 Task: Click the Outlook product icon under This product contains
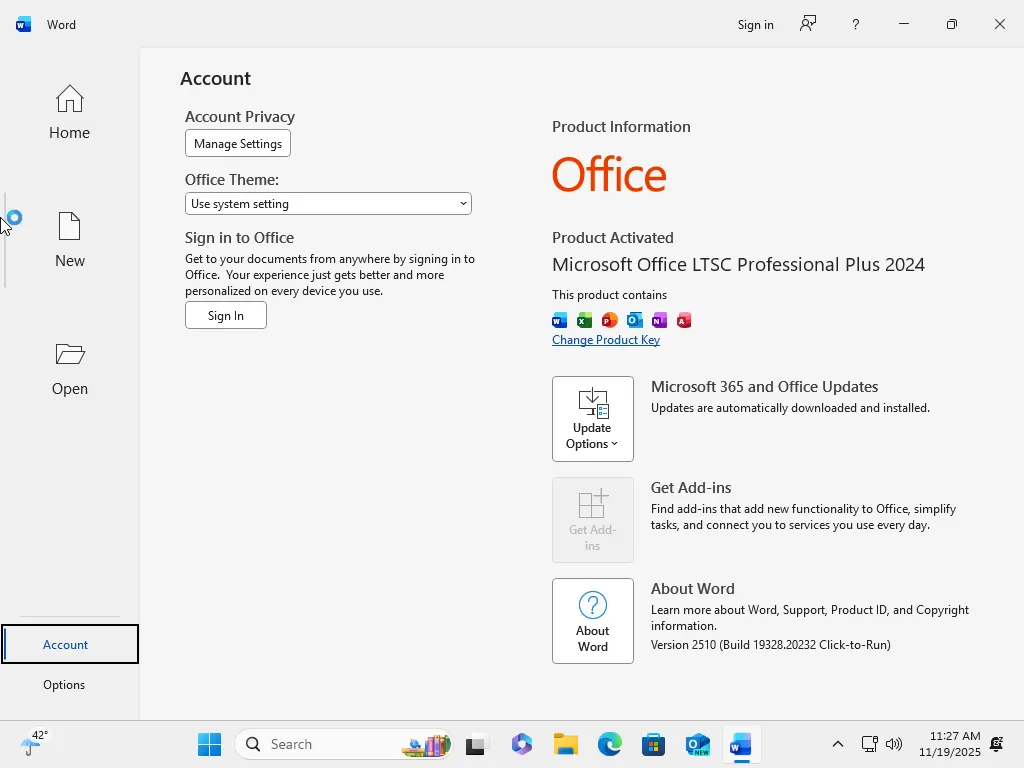(x=634, y=320)
